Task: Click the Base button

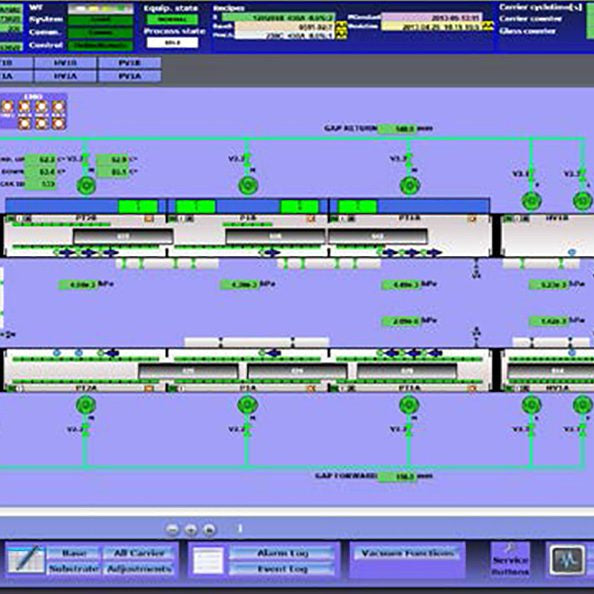Action: pos(74,553)
